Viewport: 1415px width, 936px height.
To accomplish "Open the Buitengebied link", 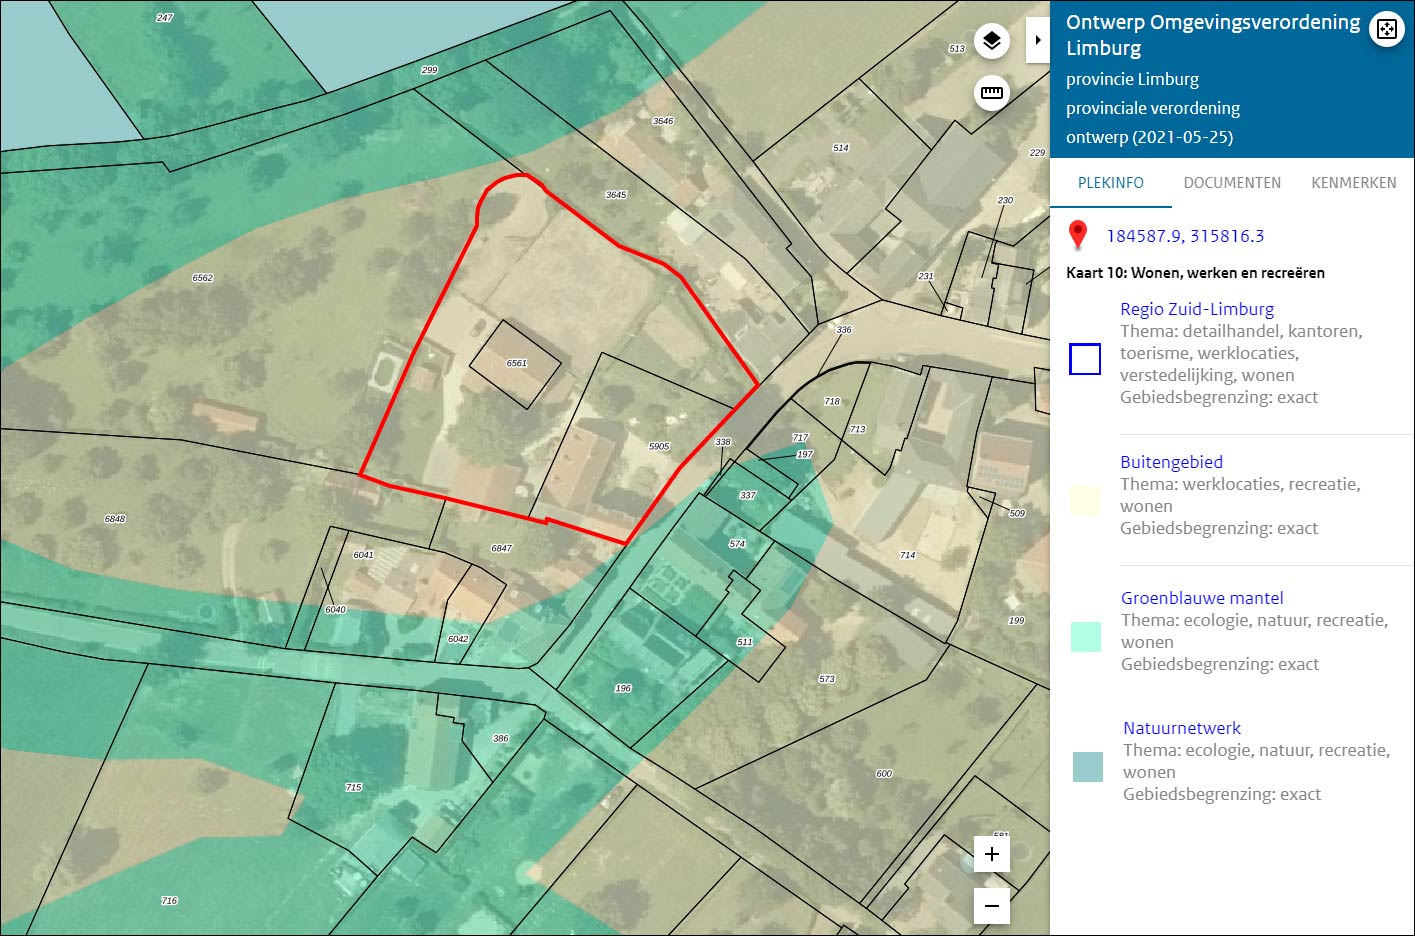I will 1171,462.
